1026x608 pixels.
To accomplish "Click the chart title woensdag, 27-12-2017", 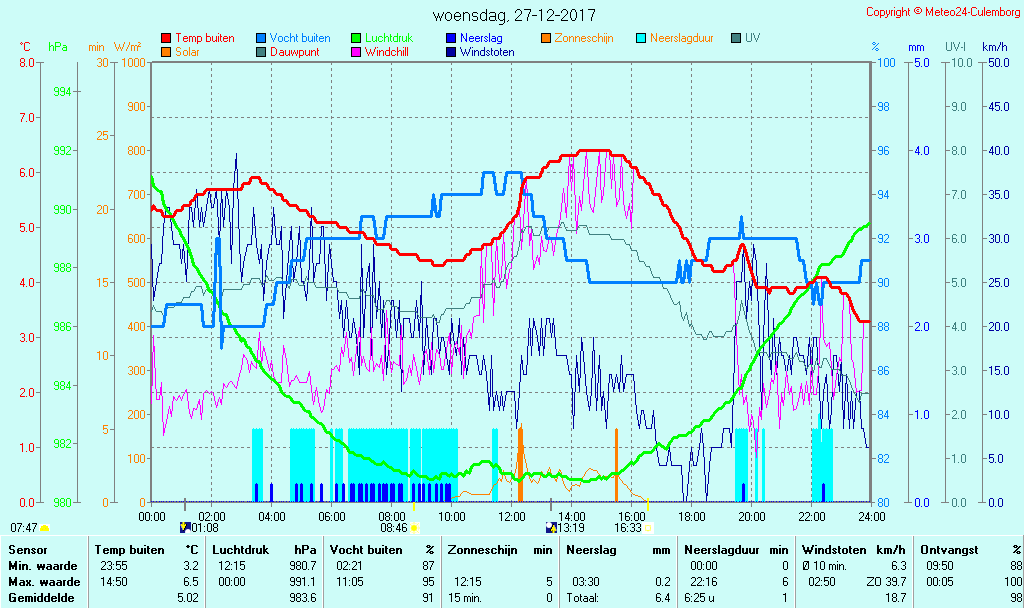I will pyautogui.click(x=514, y=16).
